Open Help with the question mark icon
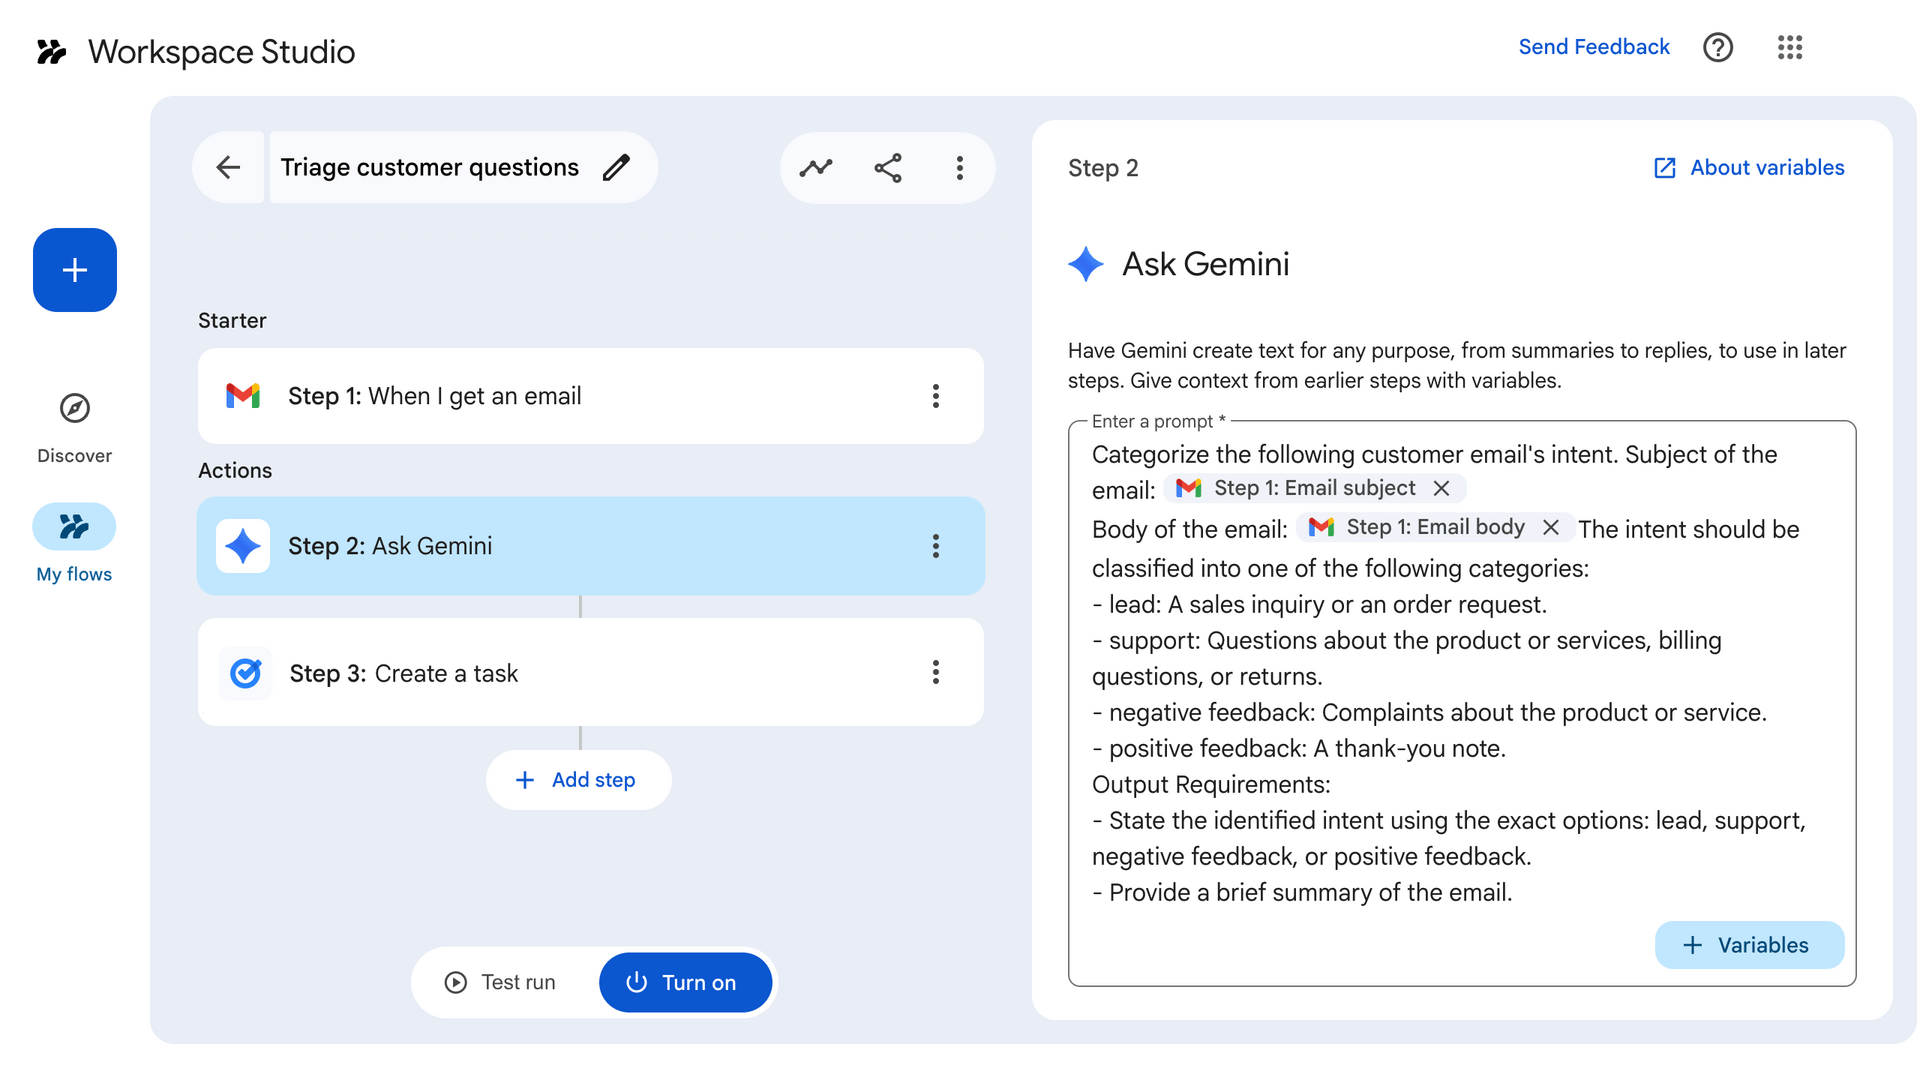Viewport: 1920px width, 1080px height. point(1717,47)
